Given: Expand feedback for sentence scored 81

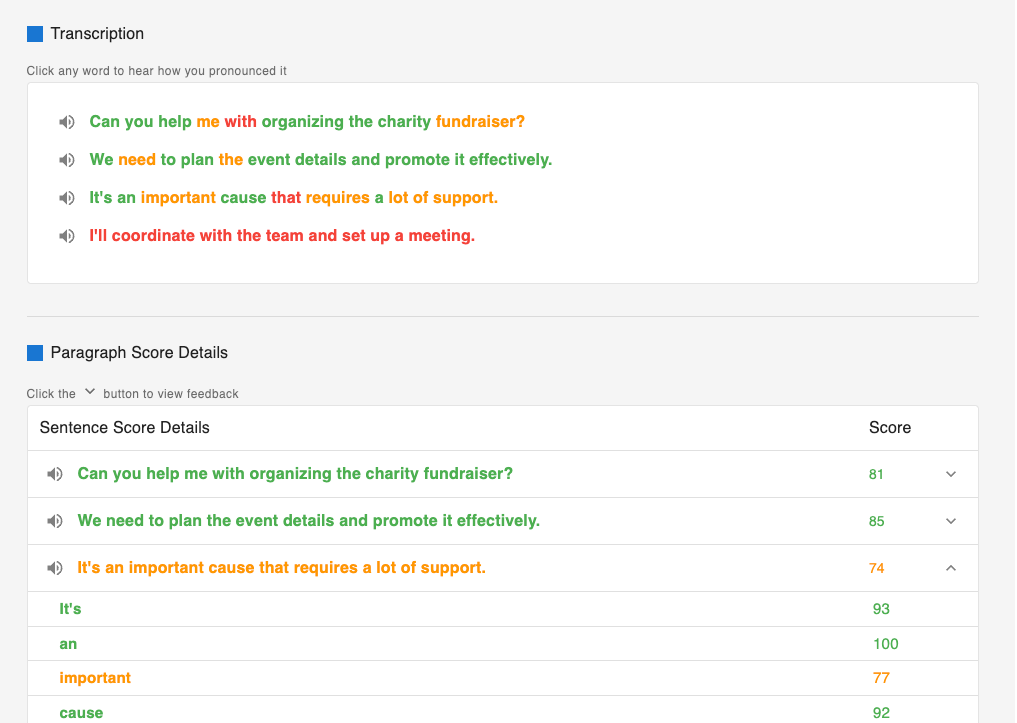Looking at the screenshot, I should (x=951, y=474).
